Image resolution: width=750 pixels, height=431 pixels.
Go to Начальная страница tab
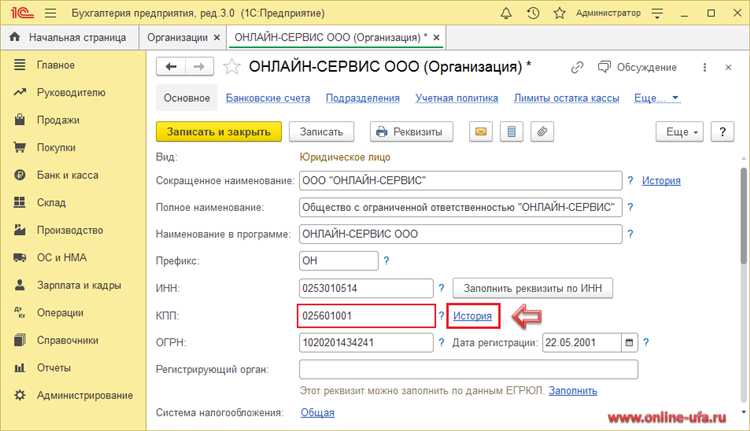click(70, 37)
